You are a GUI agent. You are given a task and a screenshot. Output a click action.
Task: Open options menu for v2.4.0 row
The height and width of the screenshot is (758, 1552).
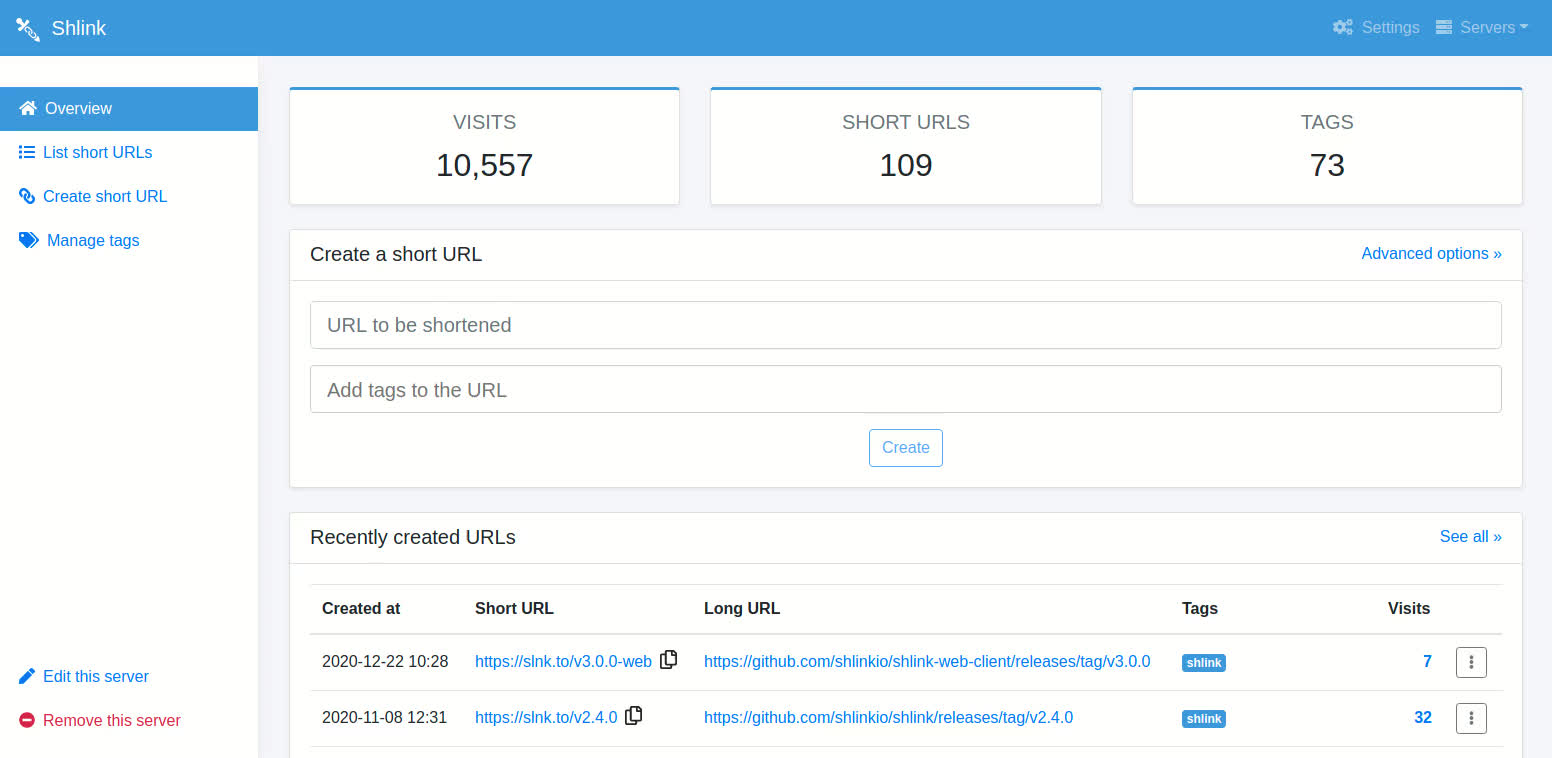1471,718
